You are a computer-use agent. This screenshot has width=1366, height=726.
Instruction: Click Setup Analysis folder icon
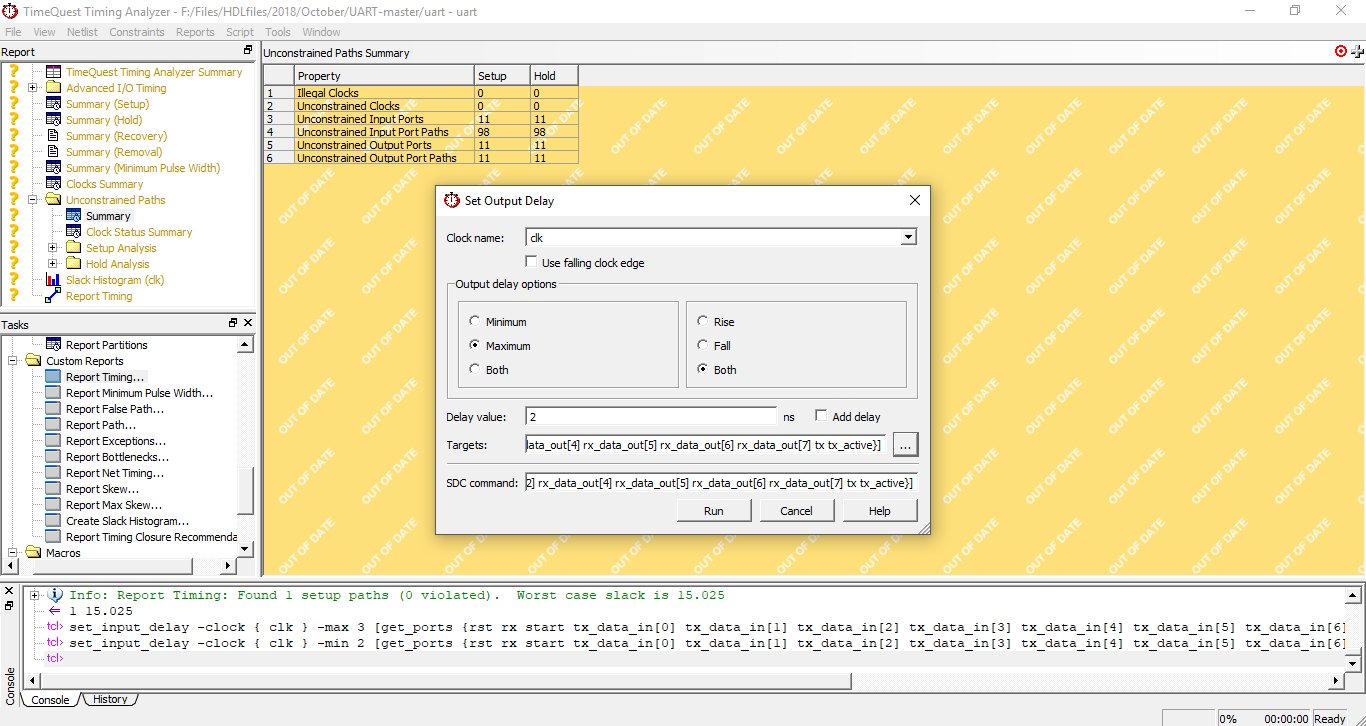coord(74,248)
